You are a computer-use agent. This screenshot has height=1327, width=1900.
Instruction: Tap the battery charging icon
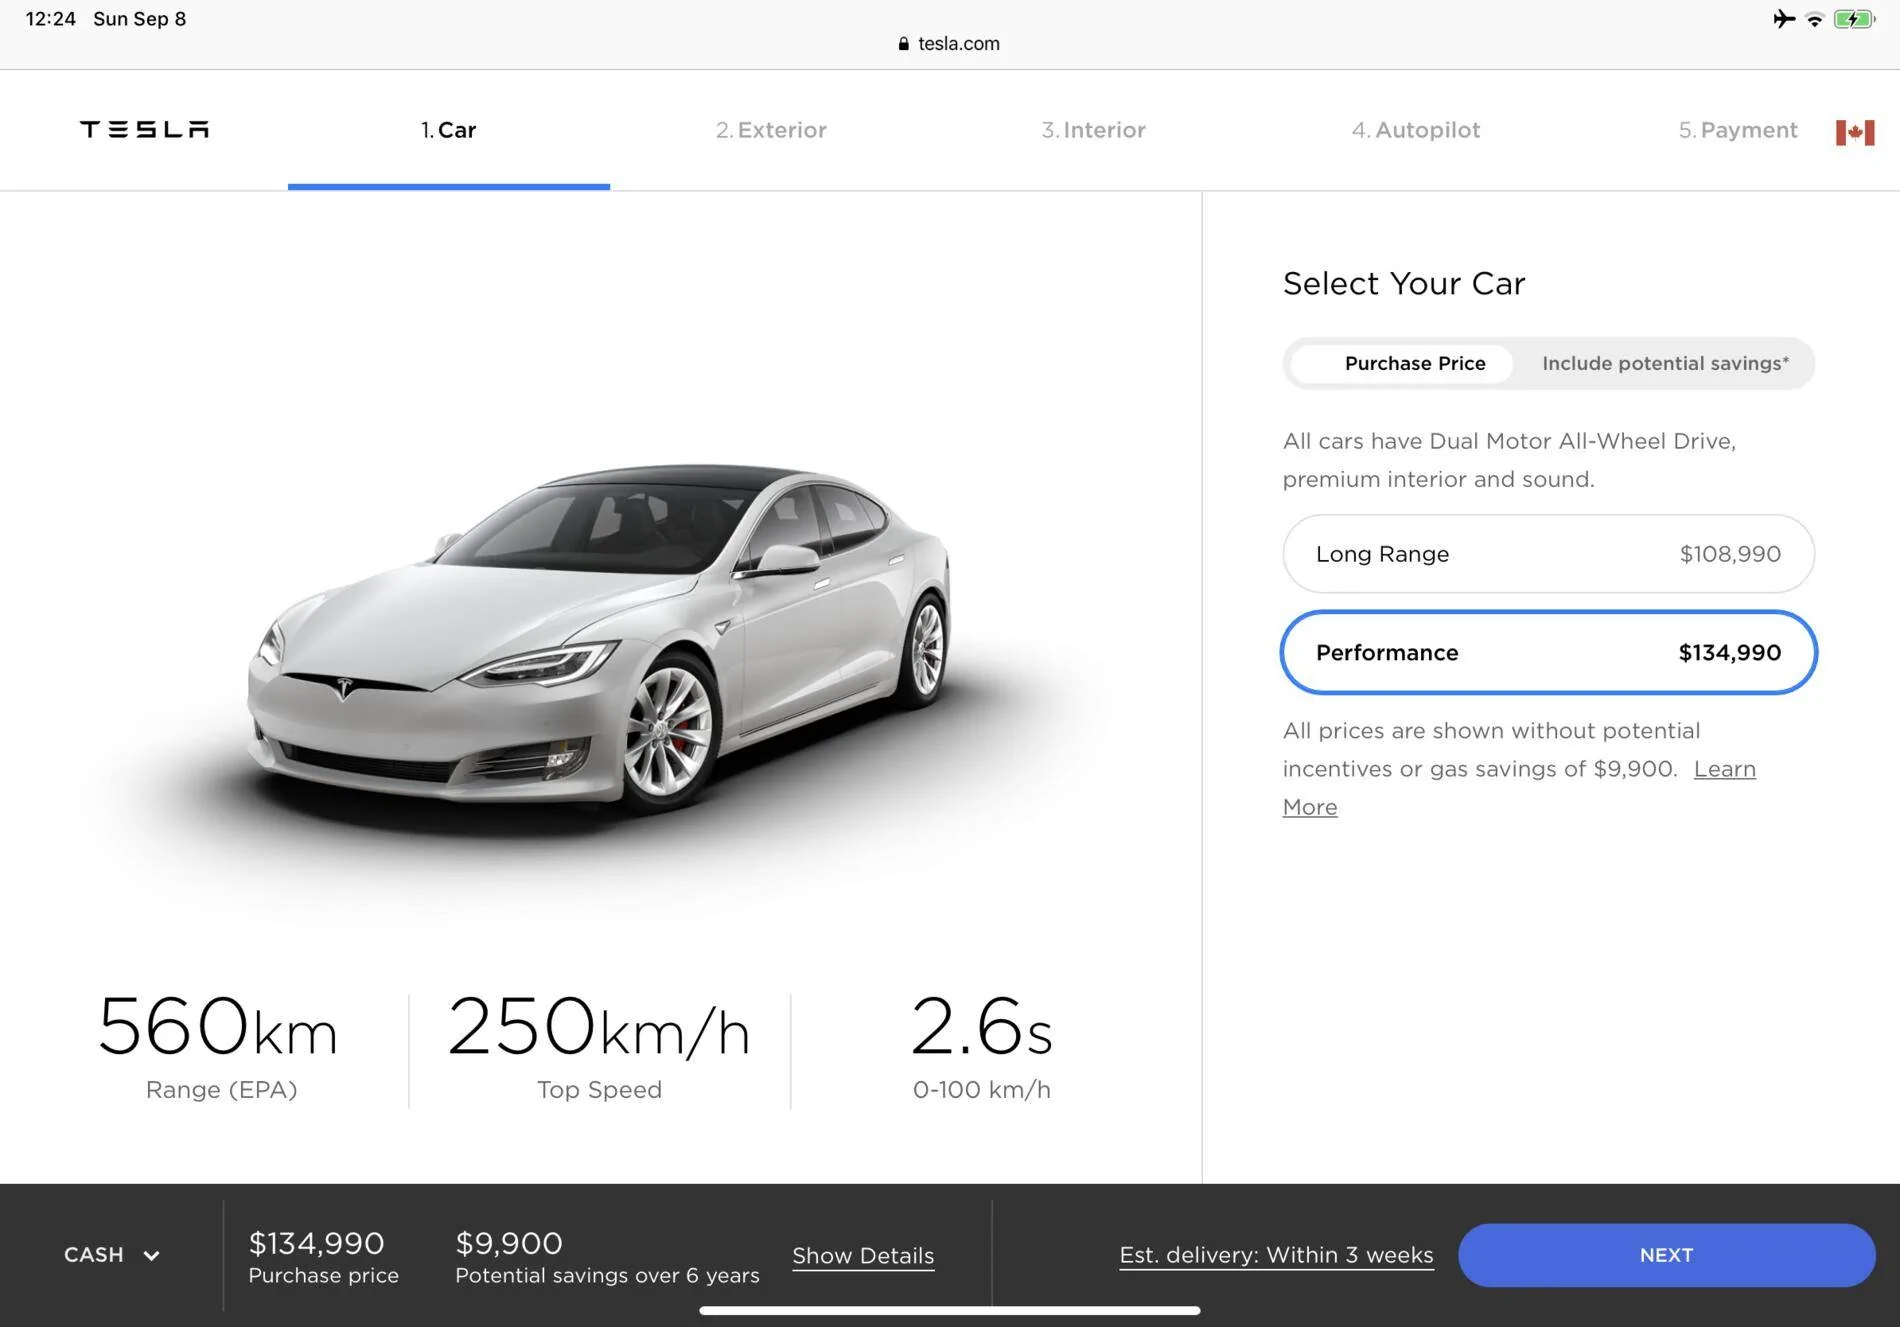tap(1853, 19)
